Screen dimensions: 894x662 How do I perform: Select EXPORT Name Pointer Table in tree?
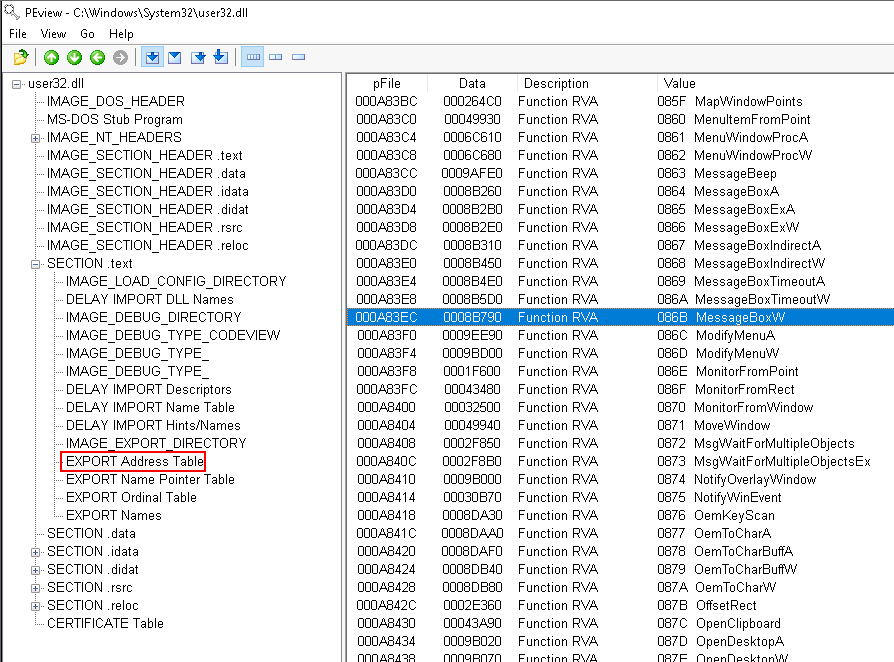[150, 480]
